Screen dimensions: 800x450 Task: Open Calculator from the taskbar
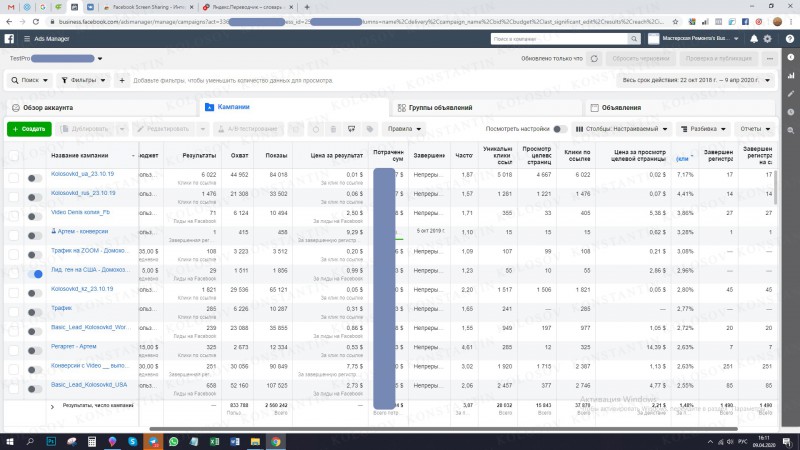pos(92,441)
